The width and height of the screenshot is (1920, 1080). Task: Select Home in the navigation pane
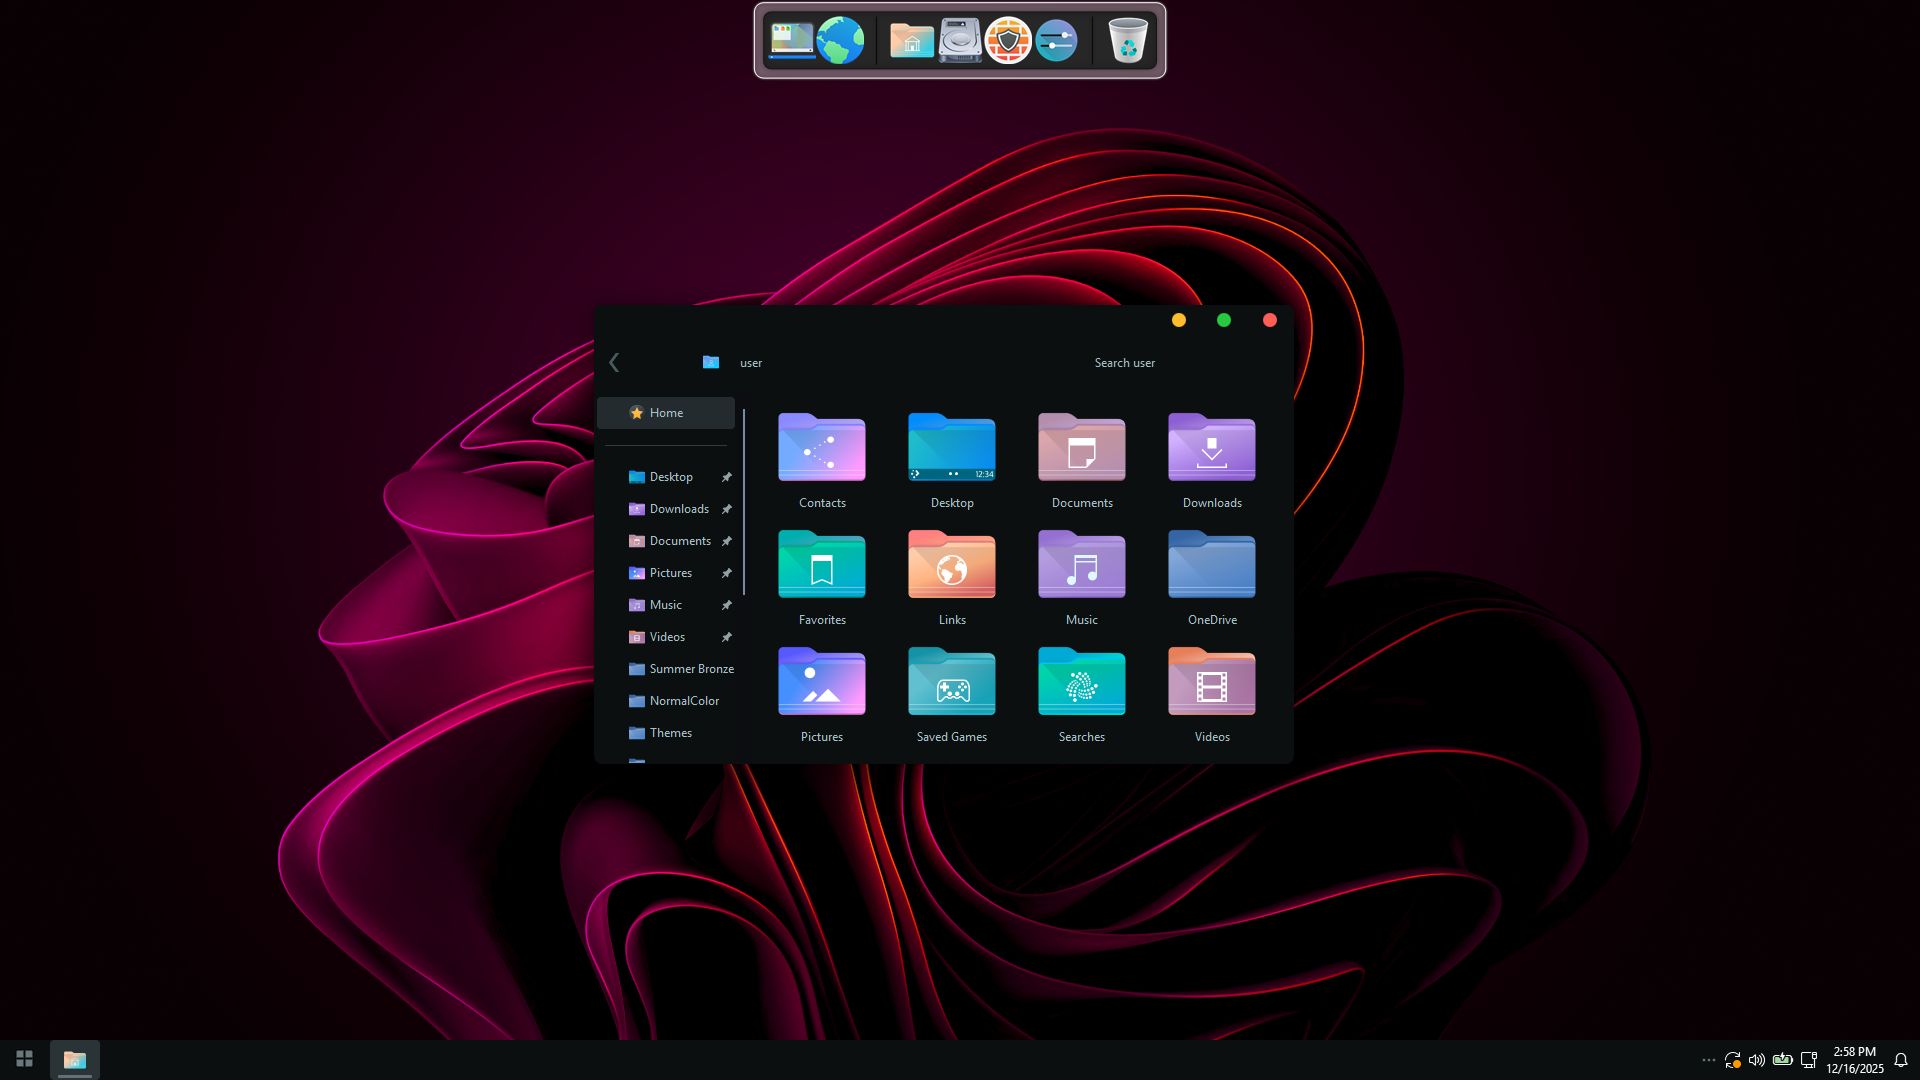[666, 413]
